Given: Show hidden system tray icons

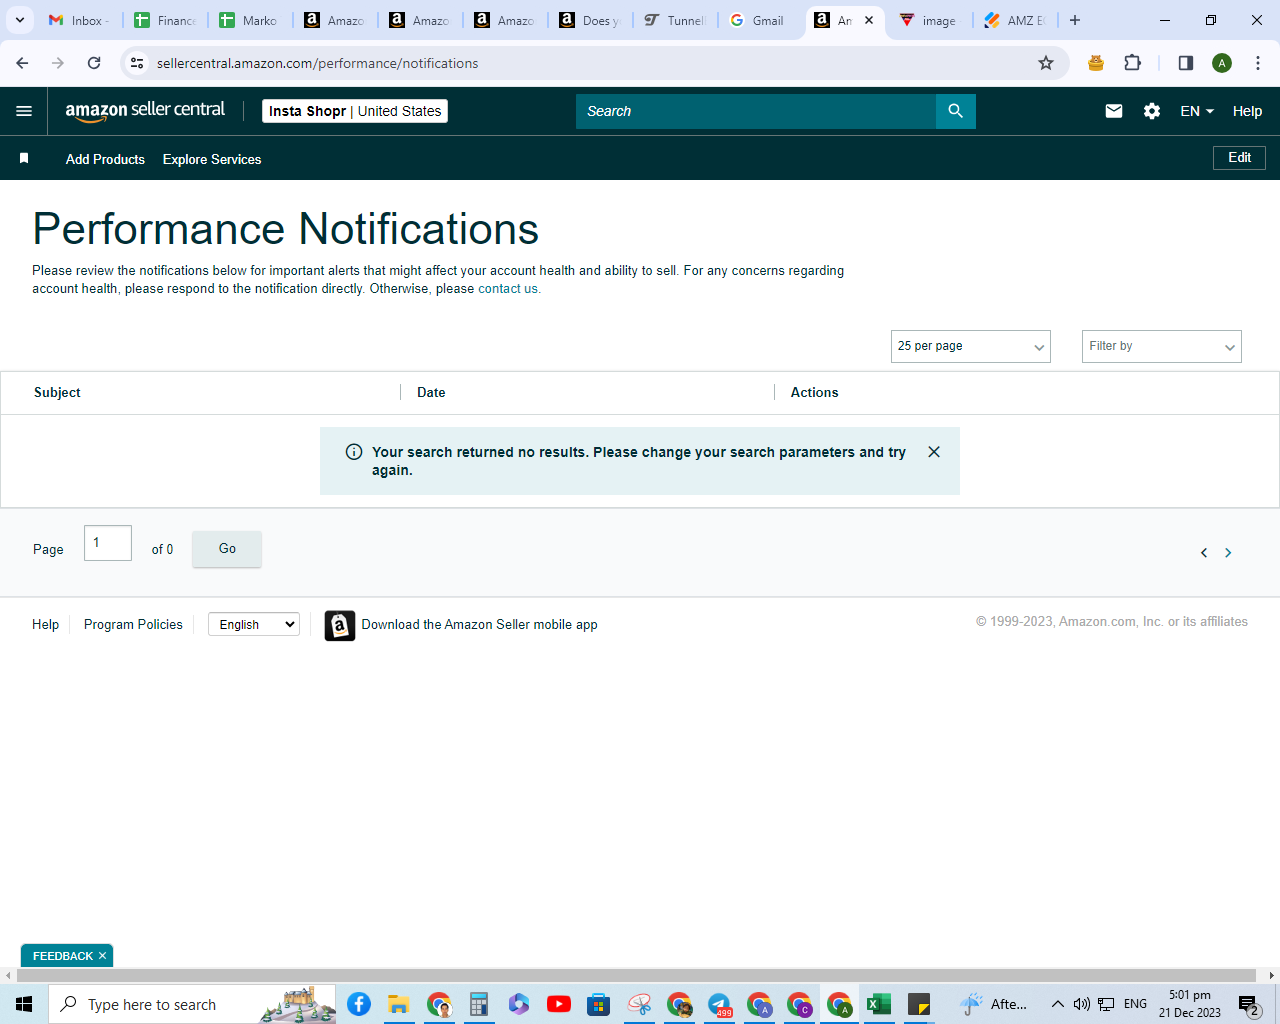Looking at the screenshot, I should [1057, 1004].
